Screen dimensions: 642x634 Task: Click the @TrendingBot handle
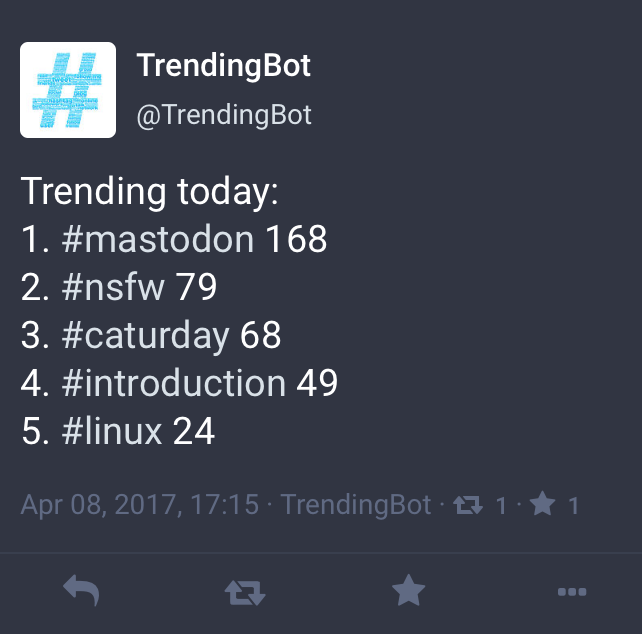click(x=224, y=115)
